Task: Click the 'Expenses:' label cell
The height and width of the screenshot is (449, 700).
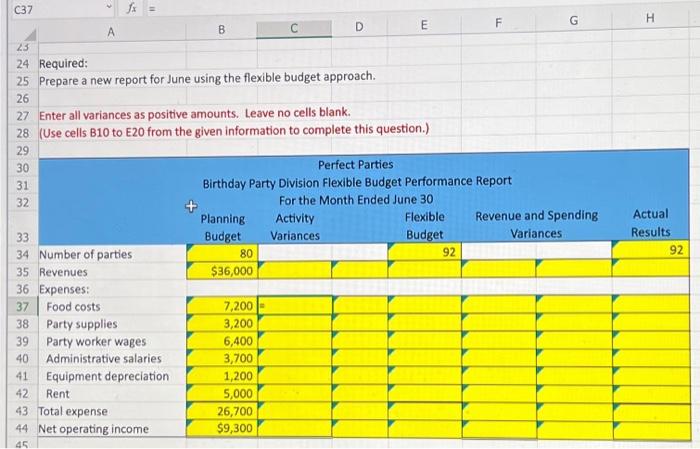Action: point(64,289)
